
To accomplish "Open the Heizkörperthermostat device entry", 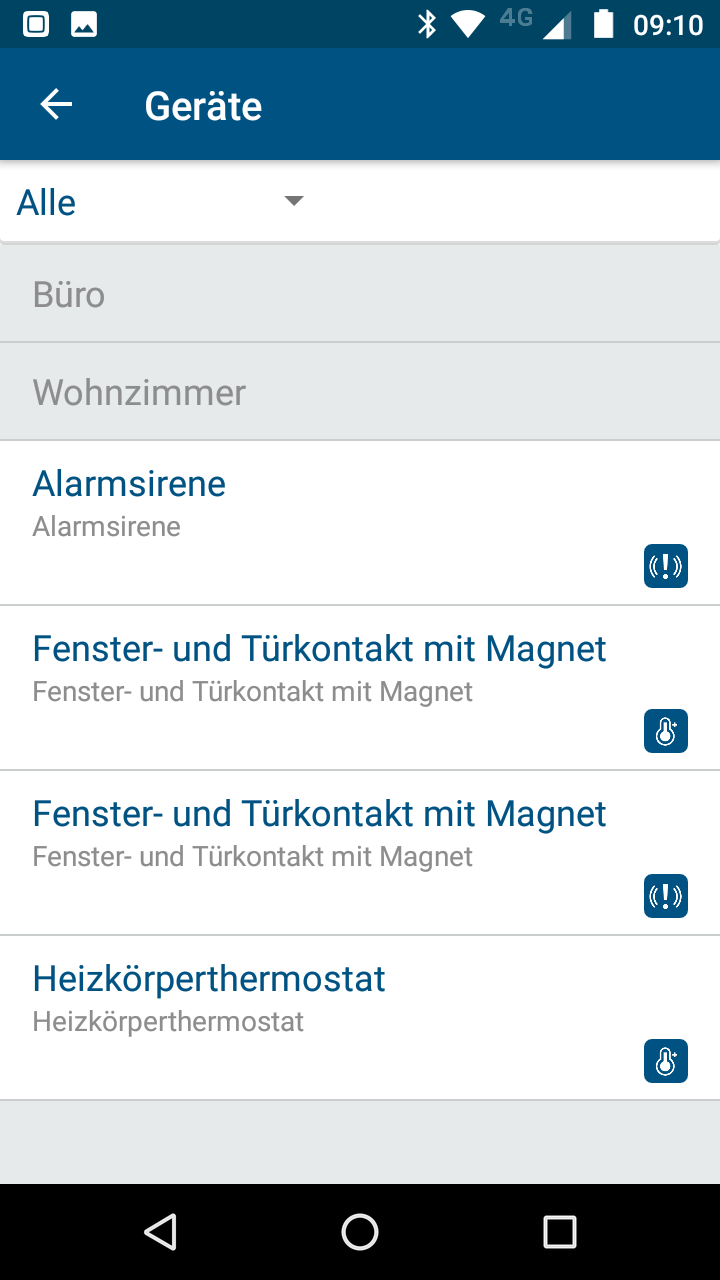I will point(360,1018).
